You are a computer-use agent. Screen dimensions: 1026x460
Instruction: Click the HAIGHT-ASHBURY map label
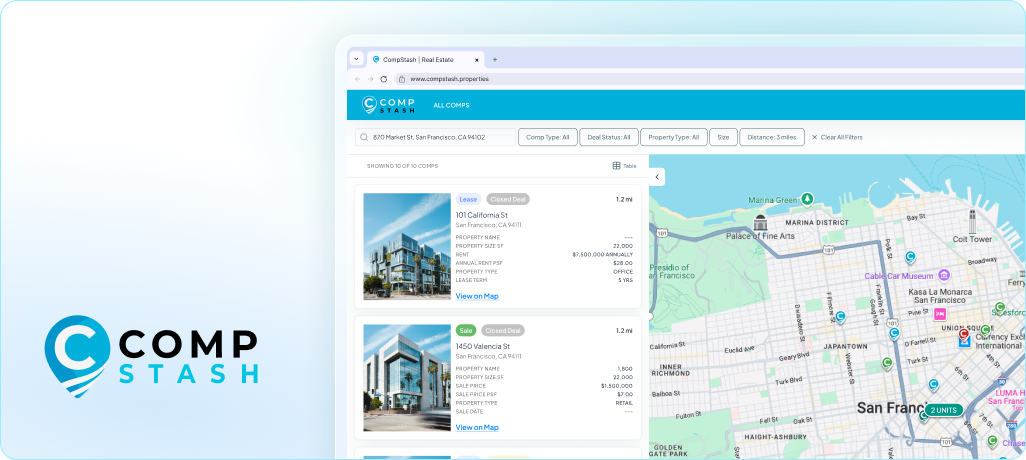tap(776, 436)
